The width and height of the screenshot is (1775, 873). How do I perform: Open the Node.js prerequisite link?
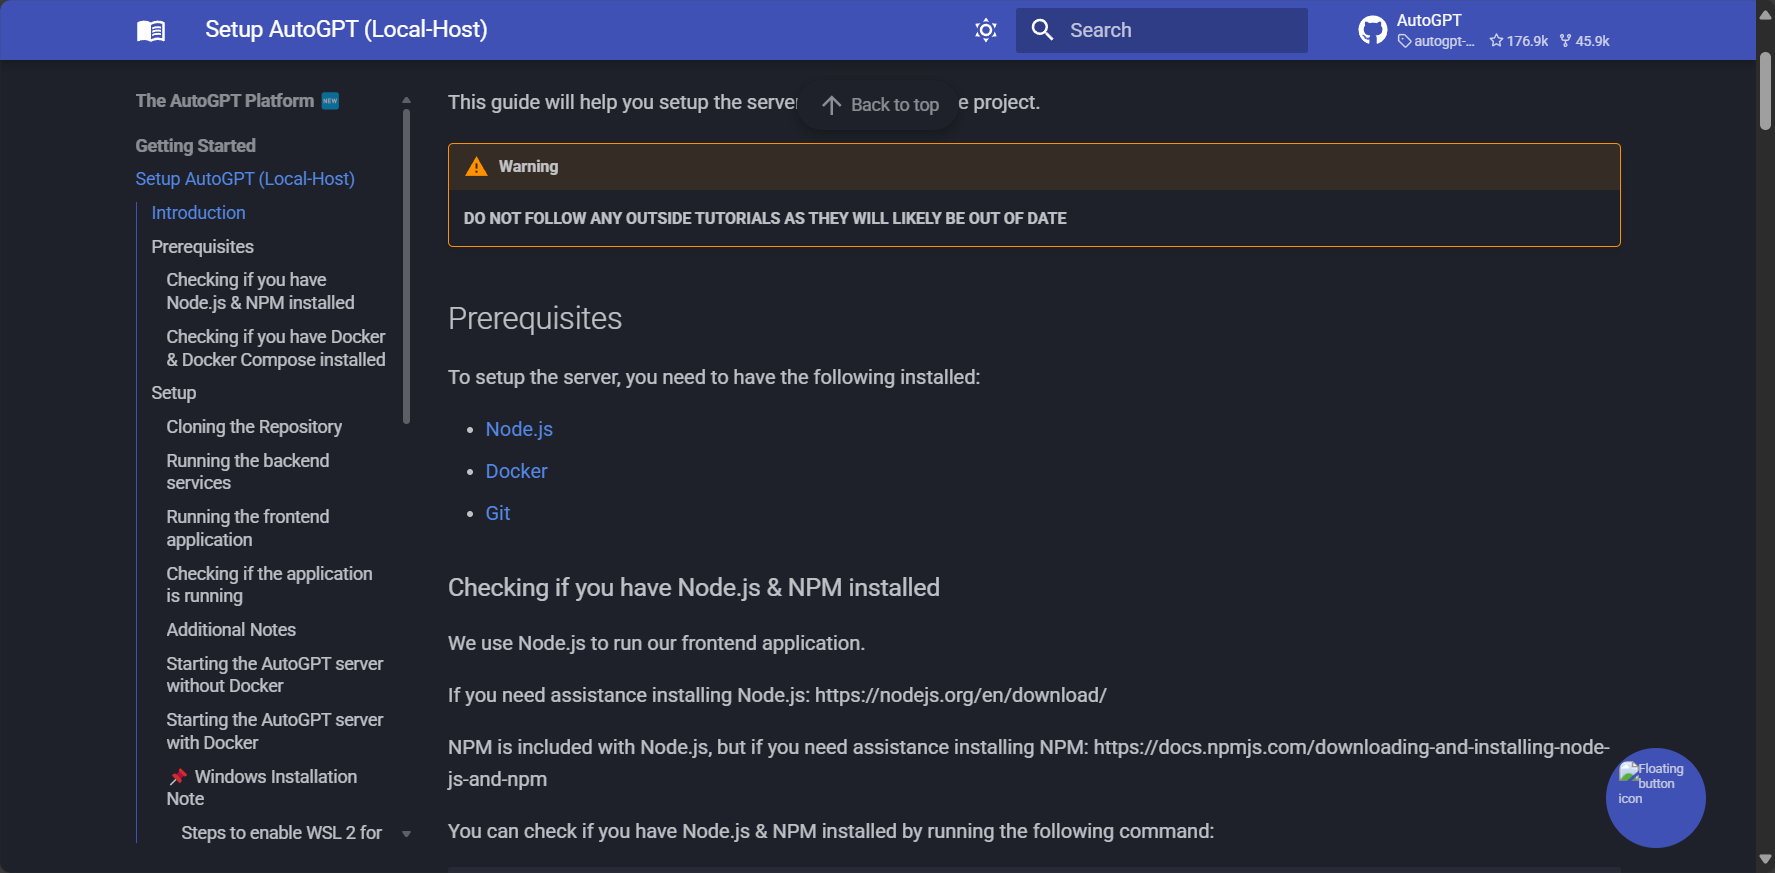coord(519,429)
